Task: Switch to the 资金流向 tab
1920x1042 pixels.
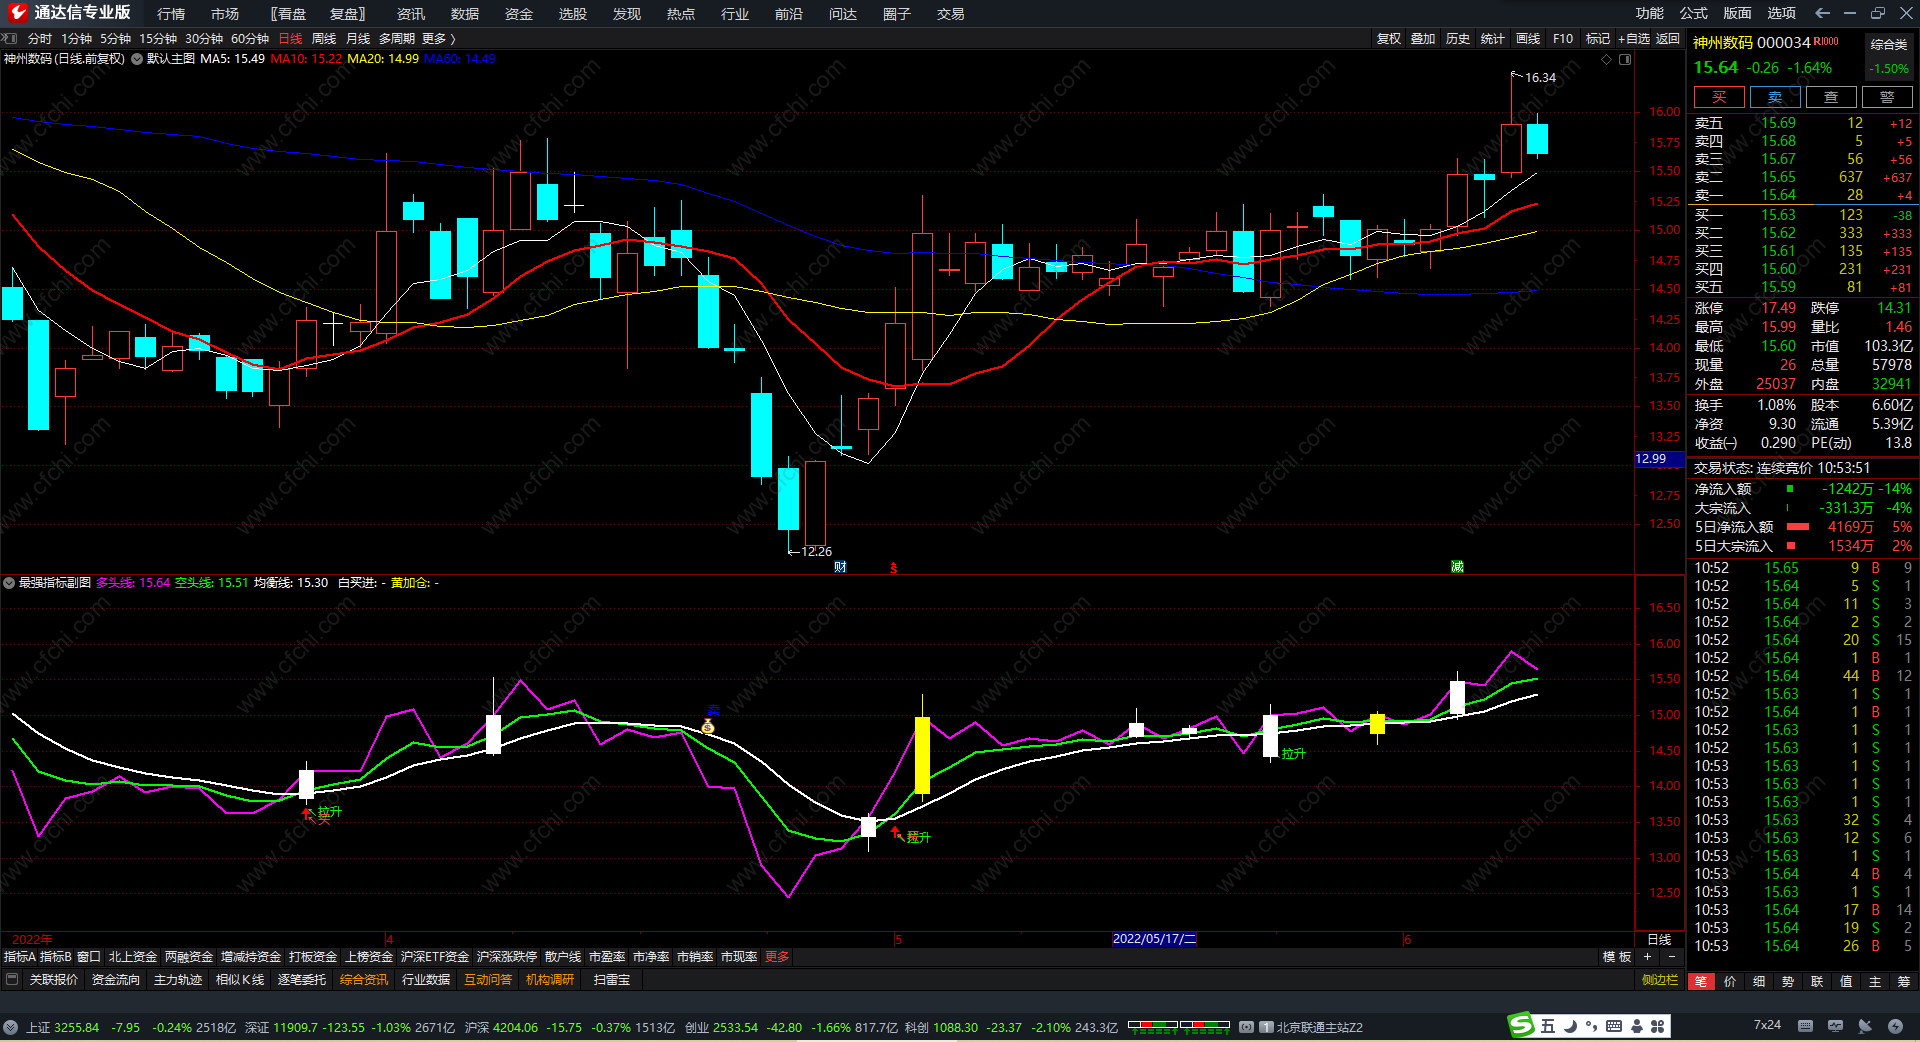Action: pyautogui.click(x=116, y=980)
